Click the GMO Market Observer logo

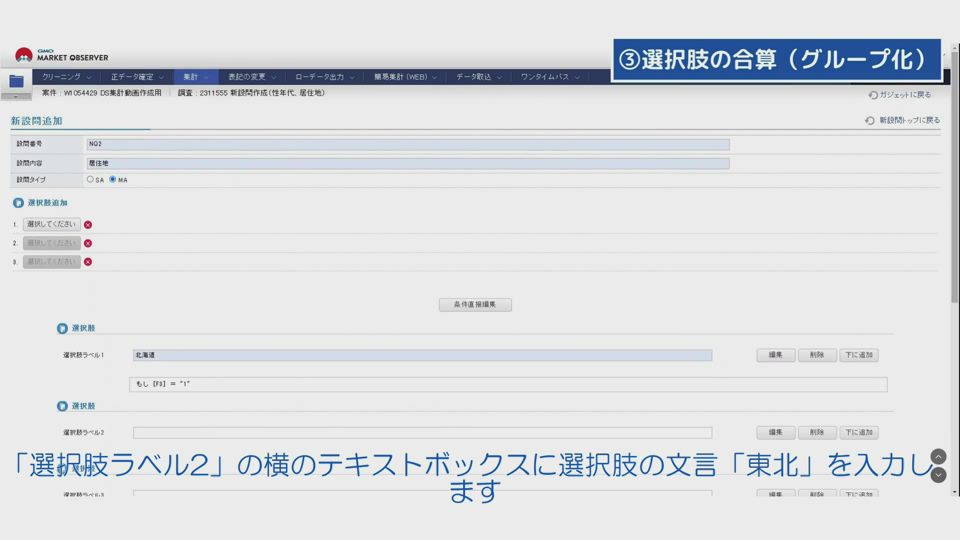pos(62,56)
